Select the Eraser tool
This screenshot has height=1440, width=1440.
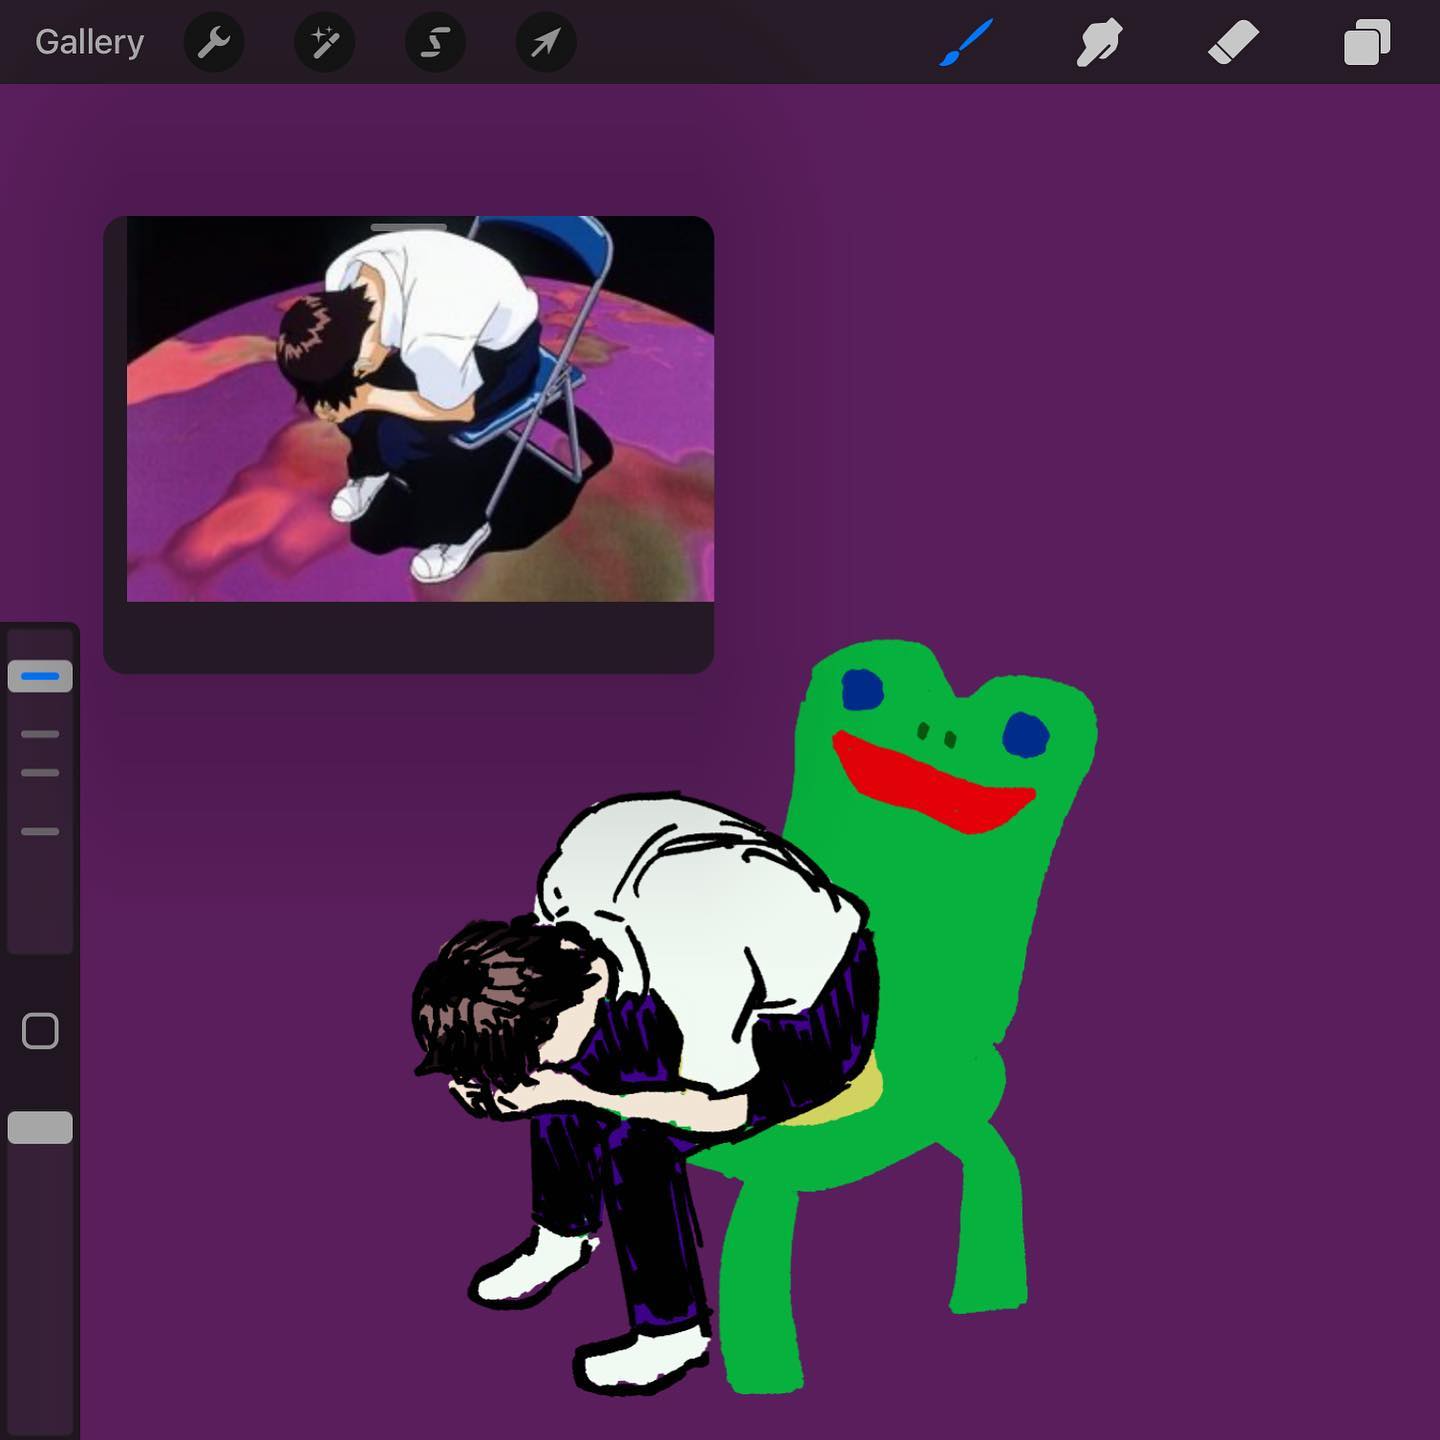[1233, 43]
